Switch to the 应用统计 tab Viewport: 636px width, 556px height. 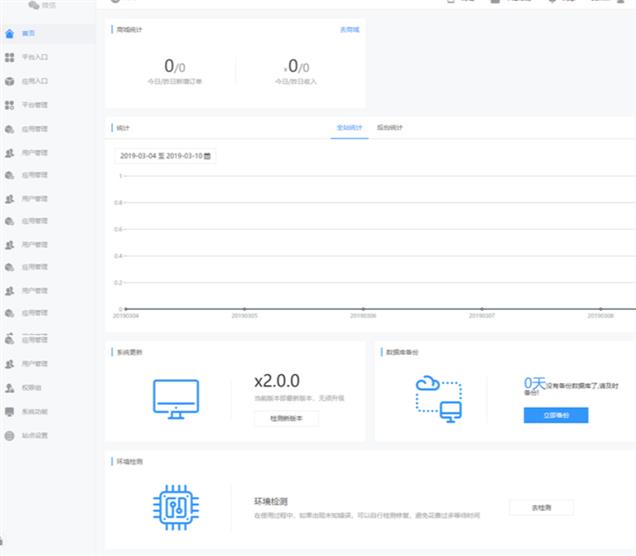coord(390,128)
